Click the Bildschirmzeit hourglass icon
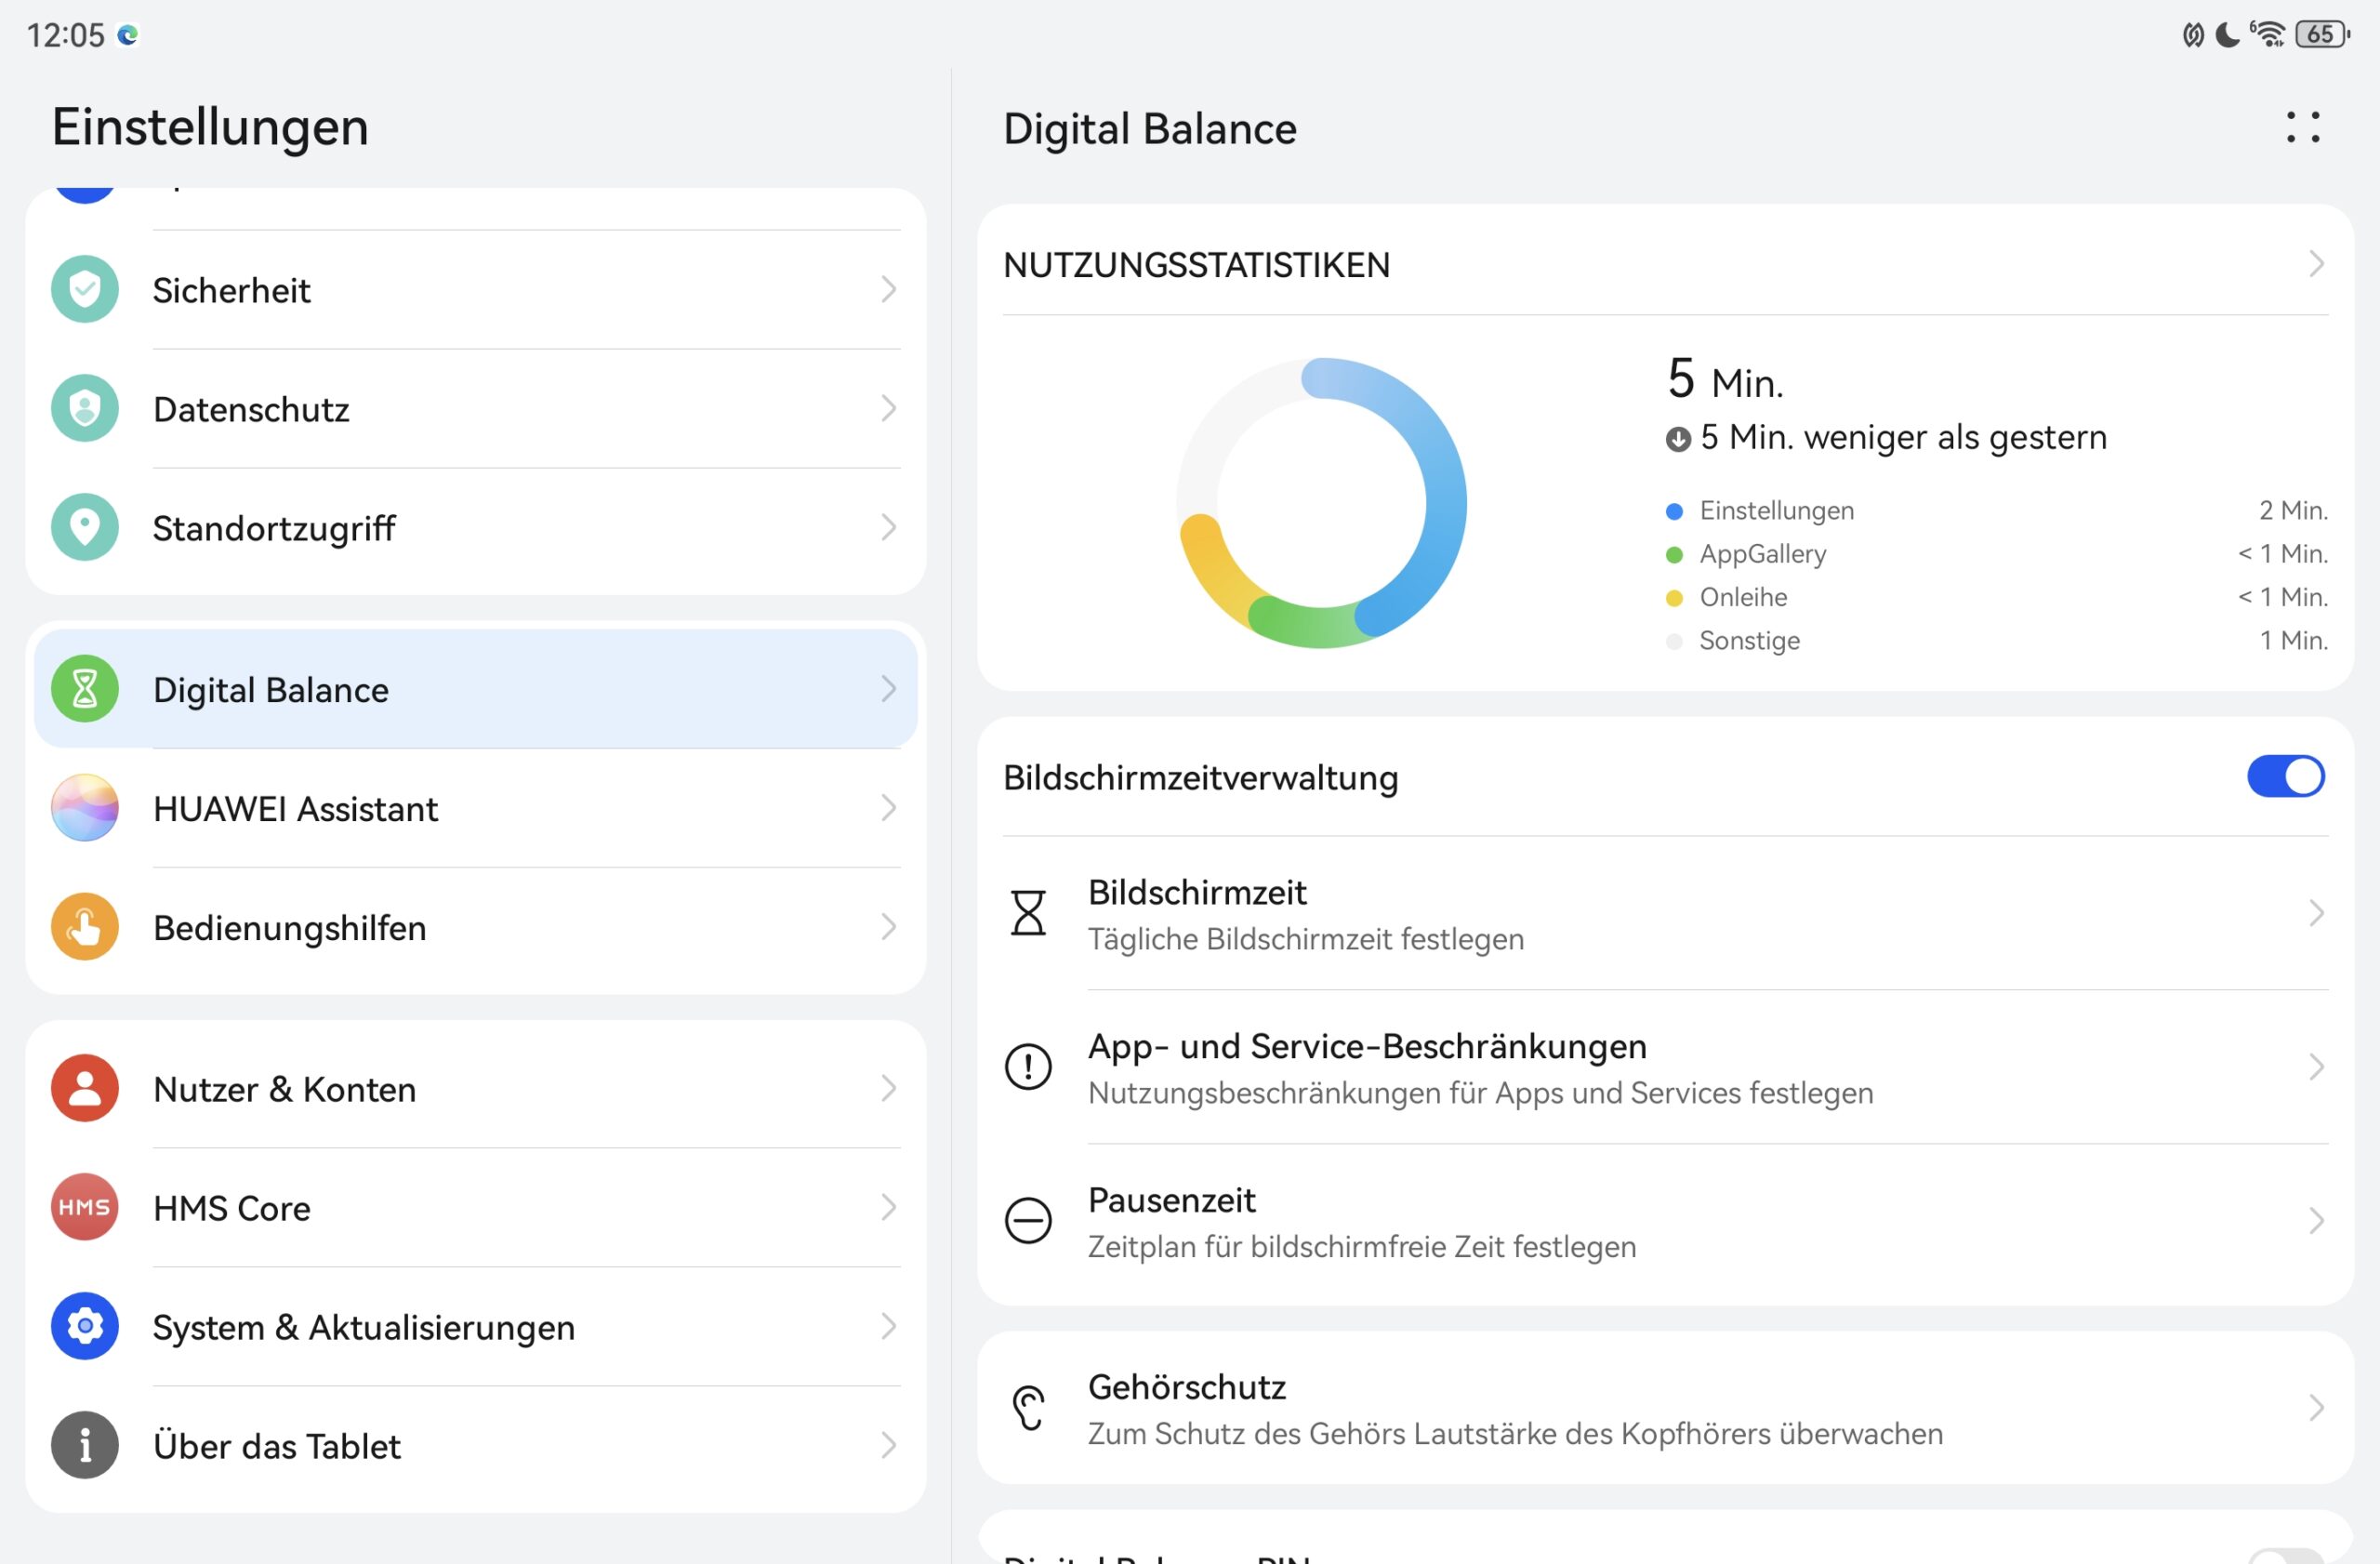 [1028, 913]
